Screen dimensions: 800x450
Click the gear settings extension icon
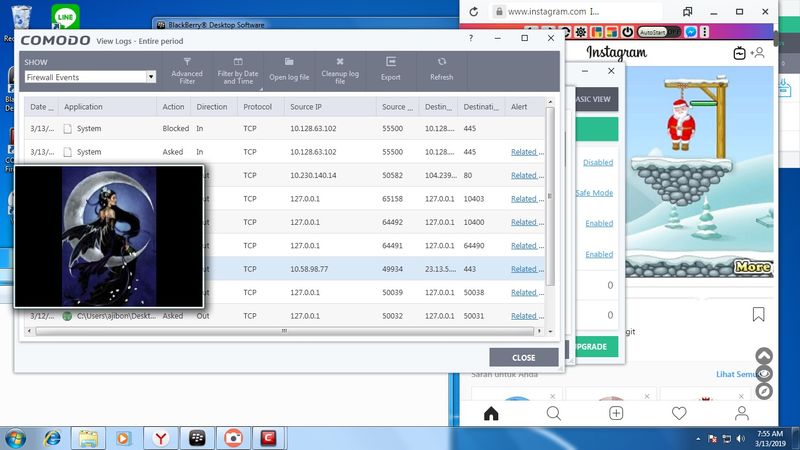[x=581, y=32]
